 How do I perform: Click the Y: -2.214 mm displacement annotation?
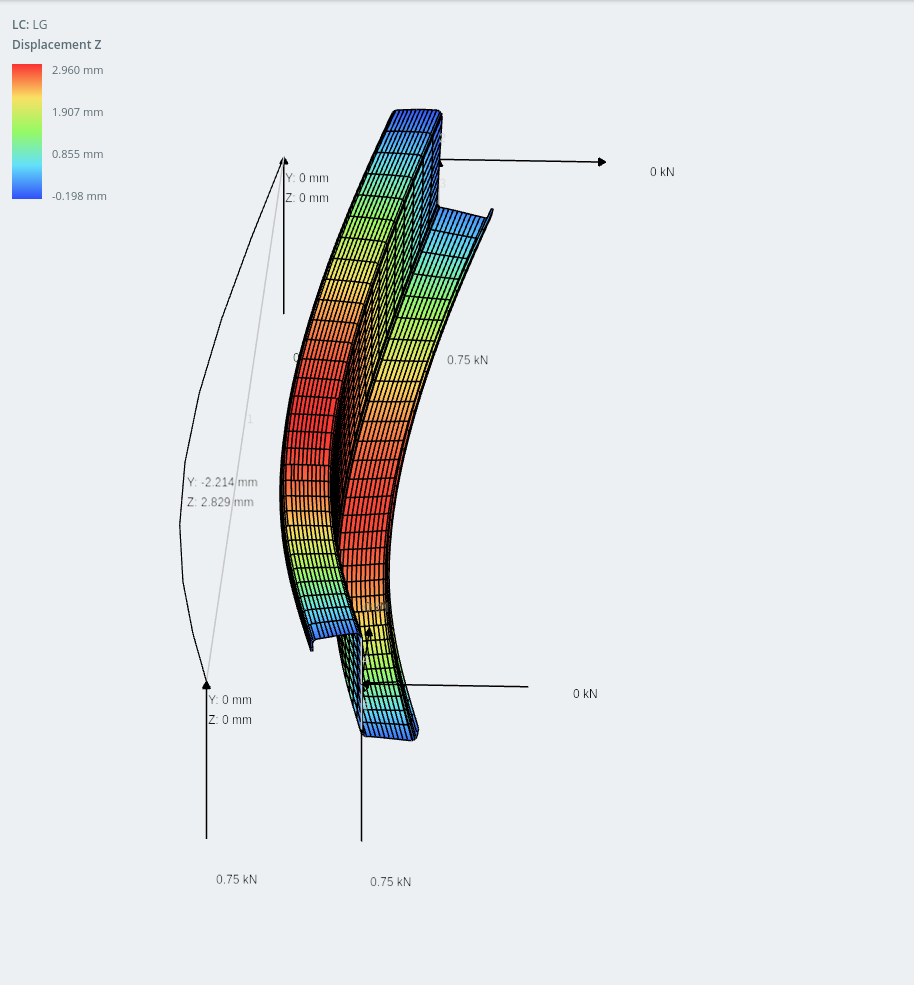click(x=222, y=482)
